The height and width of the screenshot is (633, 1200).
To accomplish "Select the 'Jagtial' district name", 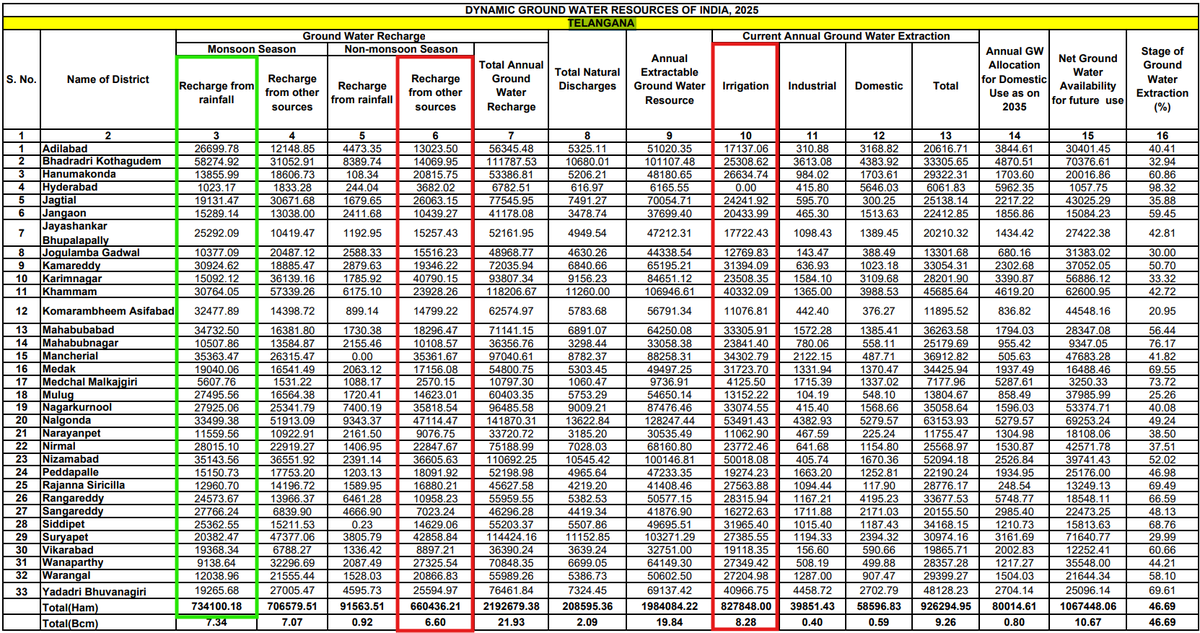I will point(60,200).
